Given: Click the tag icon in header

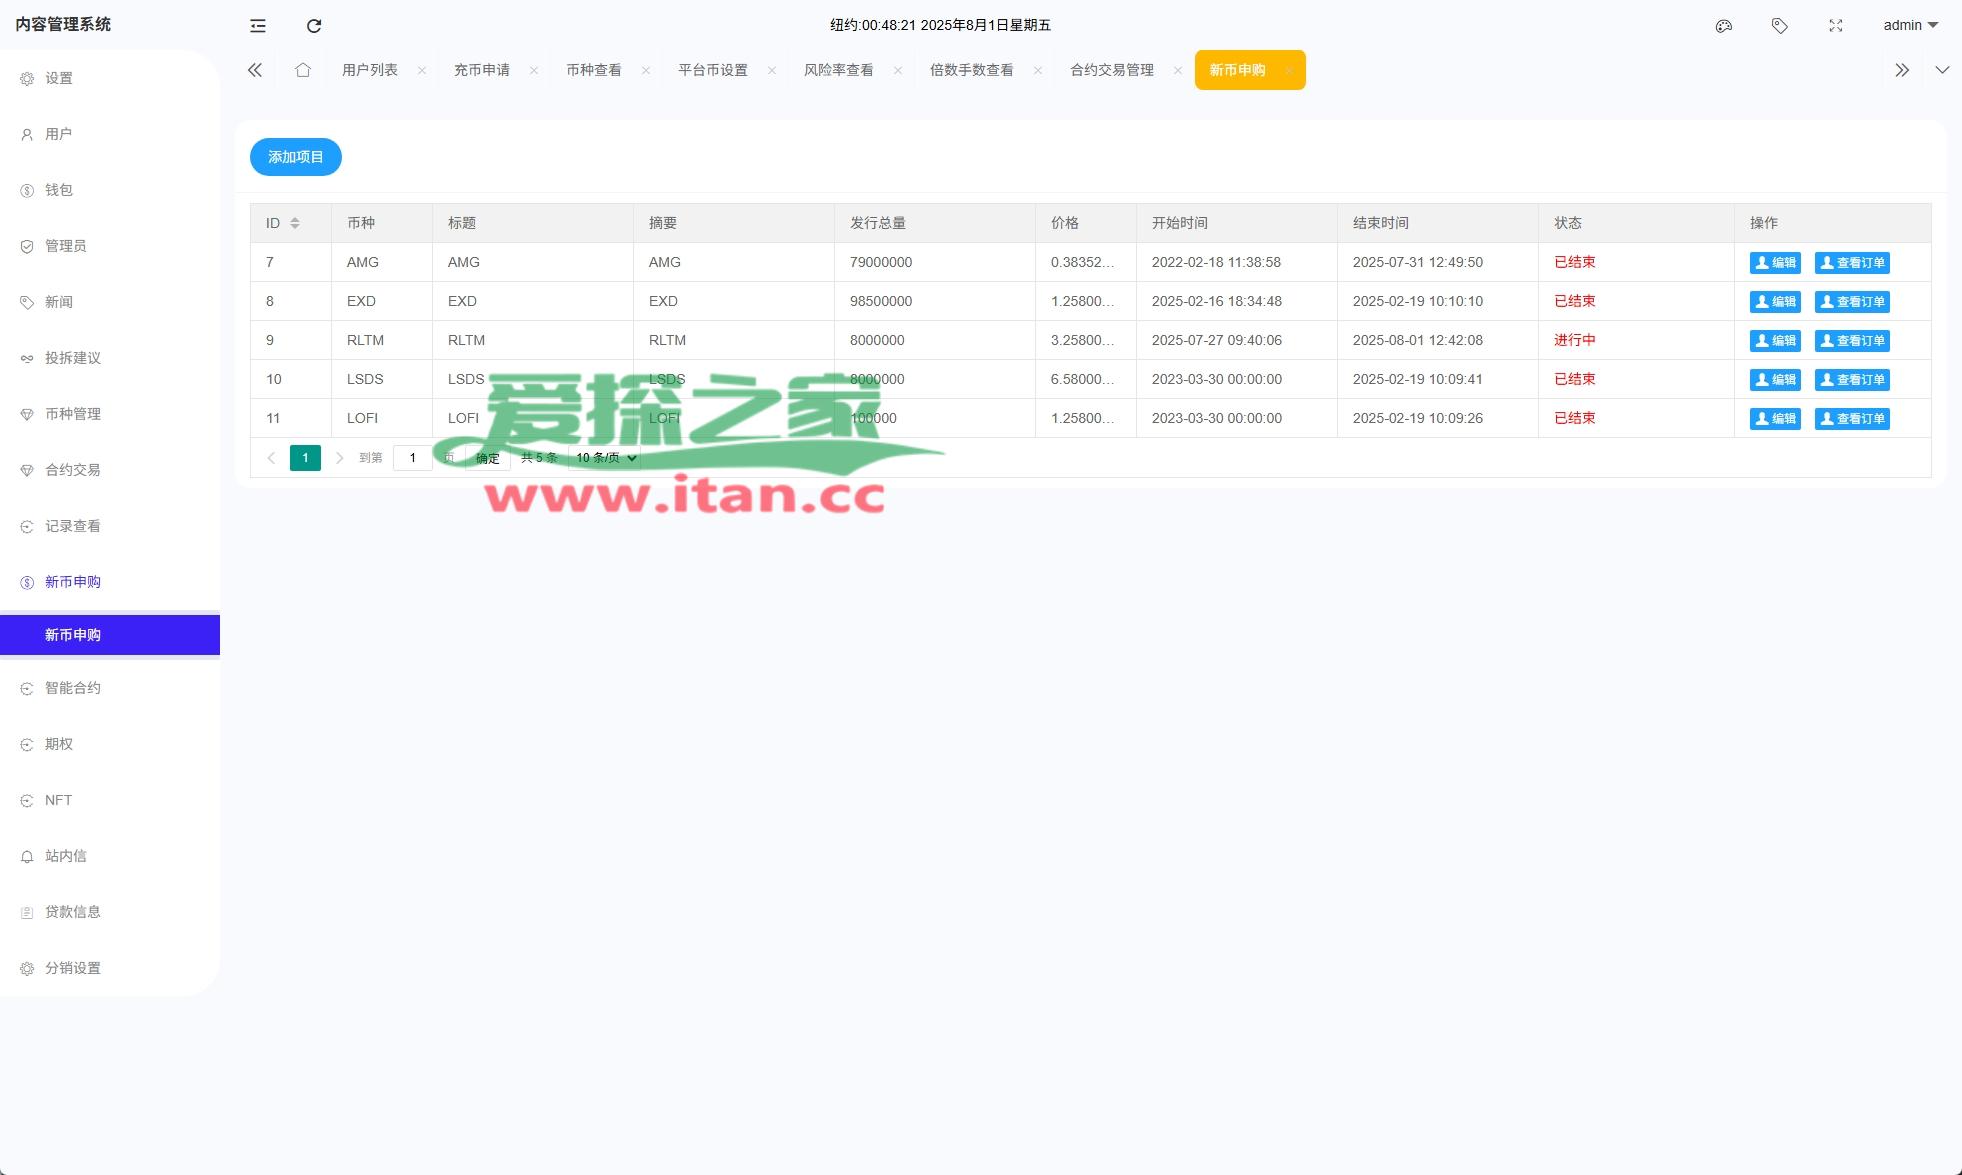Looking at the screenshot, I should tap(1779, 26).
